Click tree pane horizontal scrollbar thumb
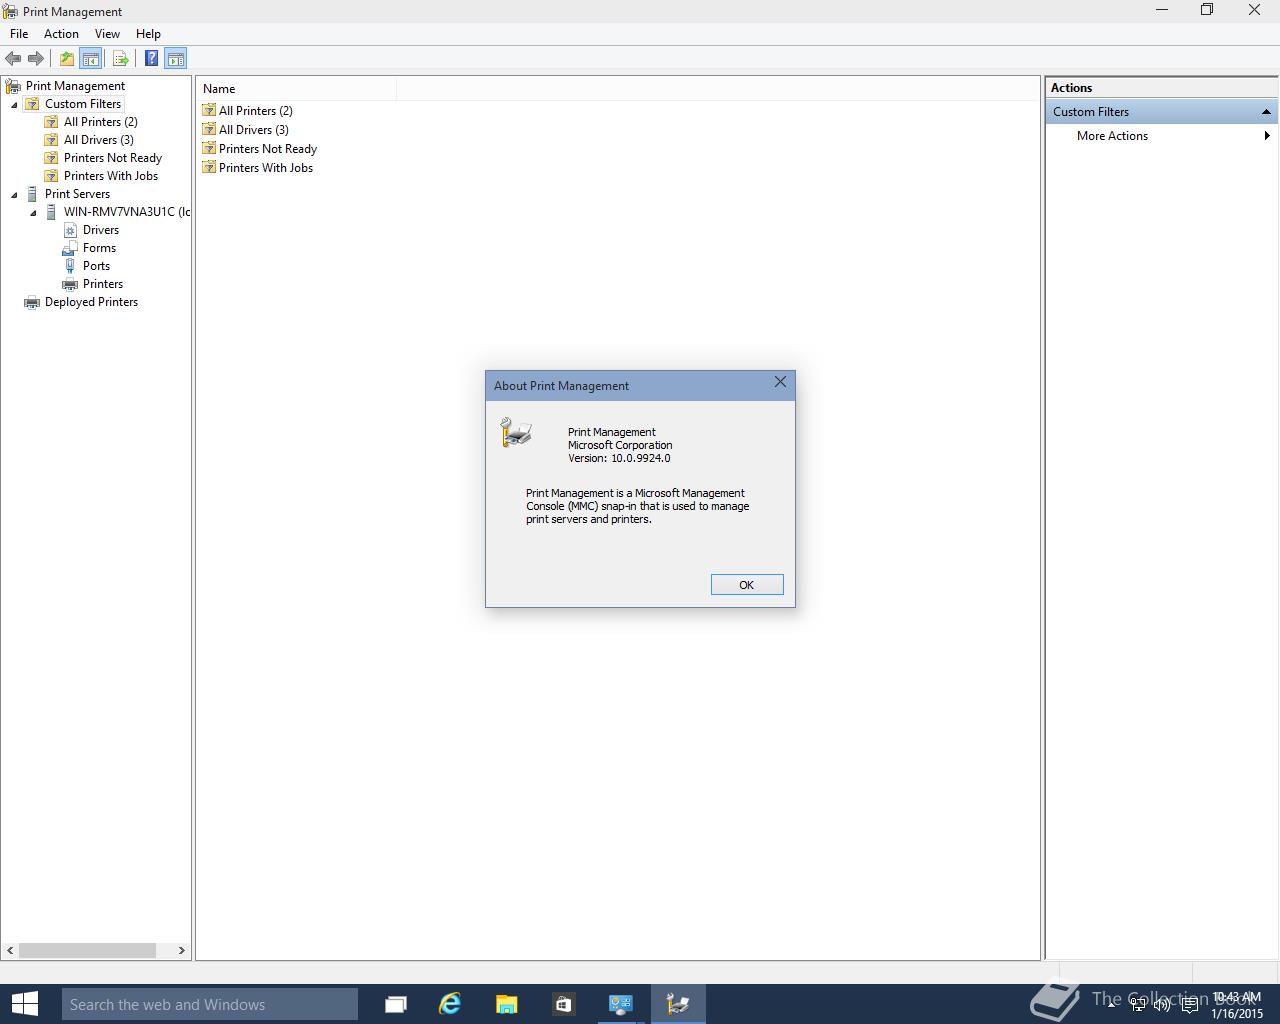 point(87,950)
